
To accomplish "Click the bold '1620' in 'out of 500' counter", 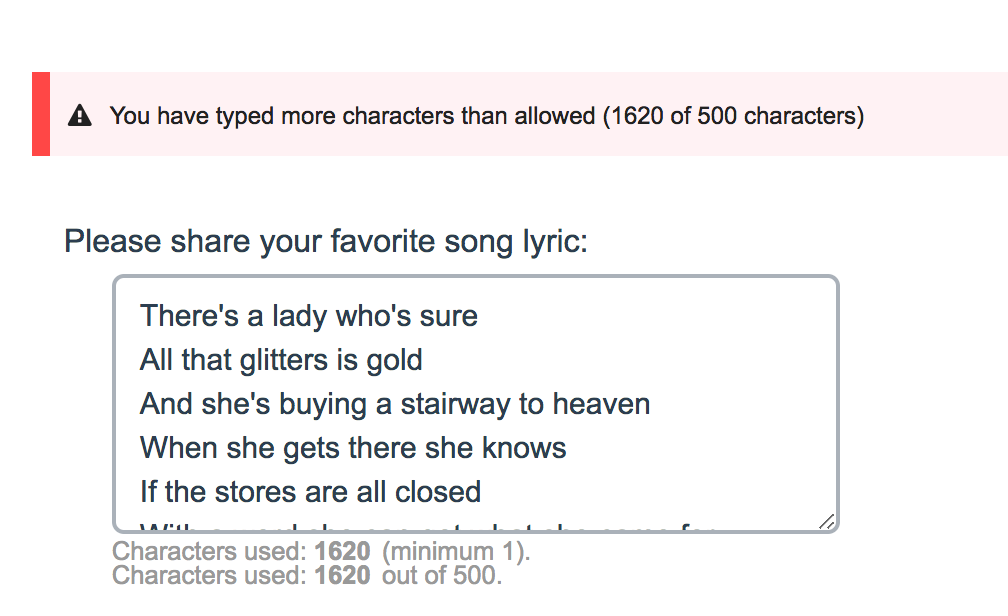I will pyautogui.click(x=342, y=575).
